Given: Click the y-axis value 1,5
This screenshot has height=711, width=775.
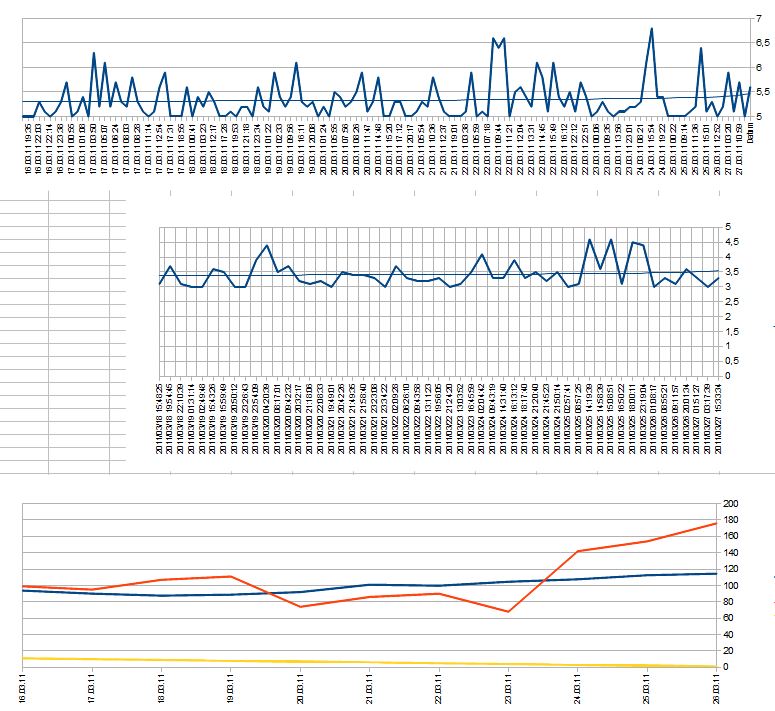Looking at the screenshot, I should (x=732, y=332).
